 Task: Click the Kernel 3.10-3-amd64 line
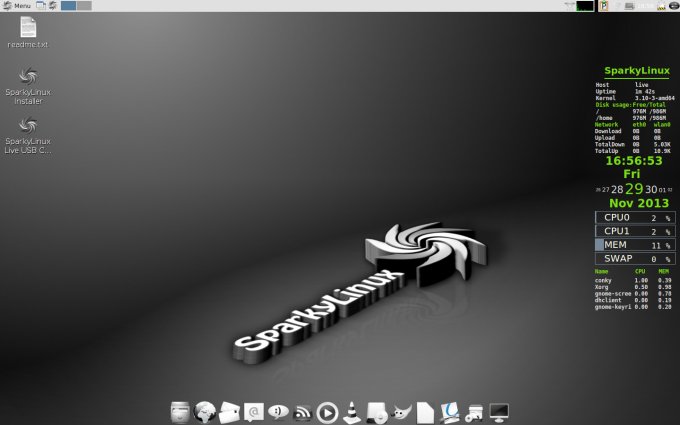click(634, 98)
